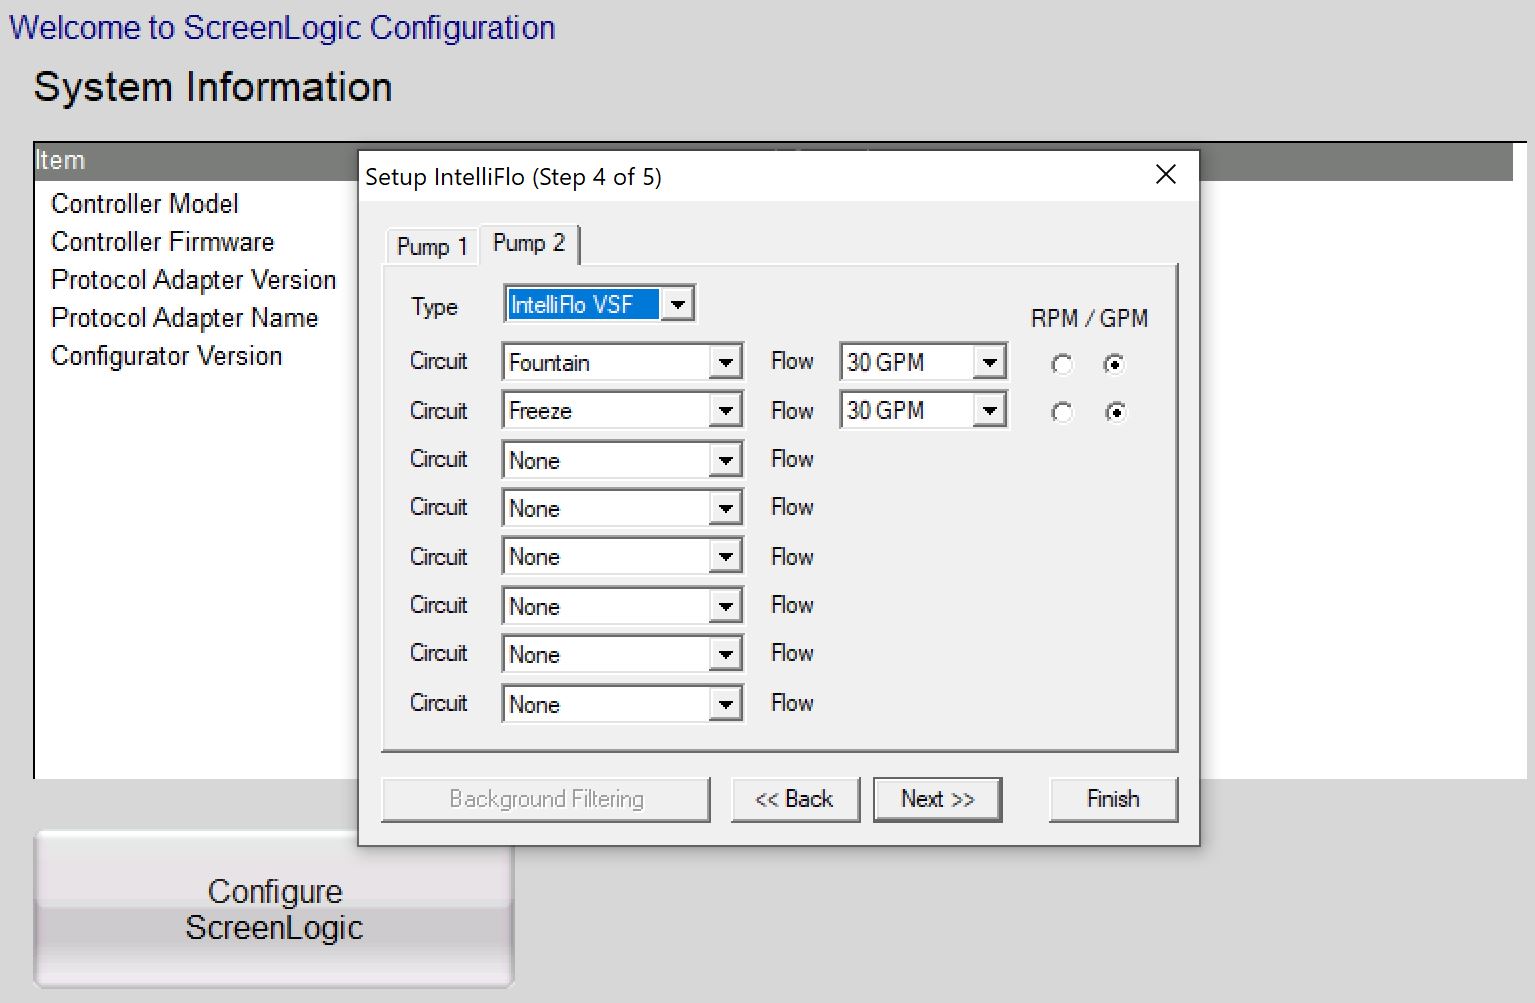The image size is (1535, 1003).
Task: Open the seventh Circuit dropdown set to None
Action: 725,654
